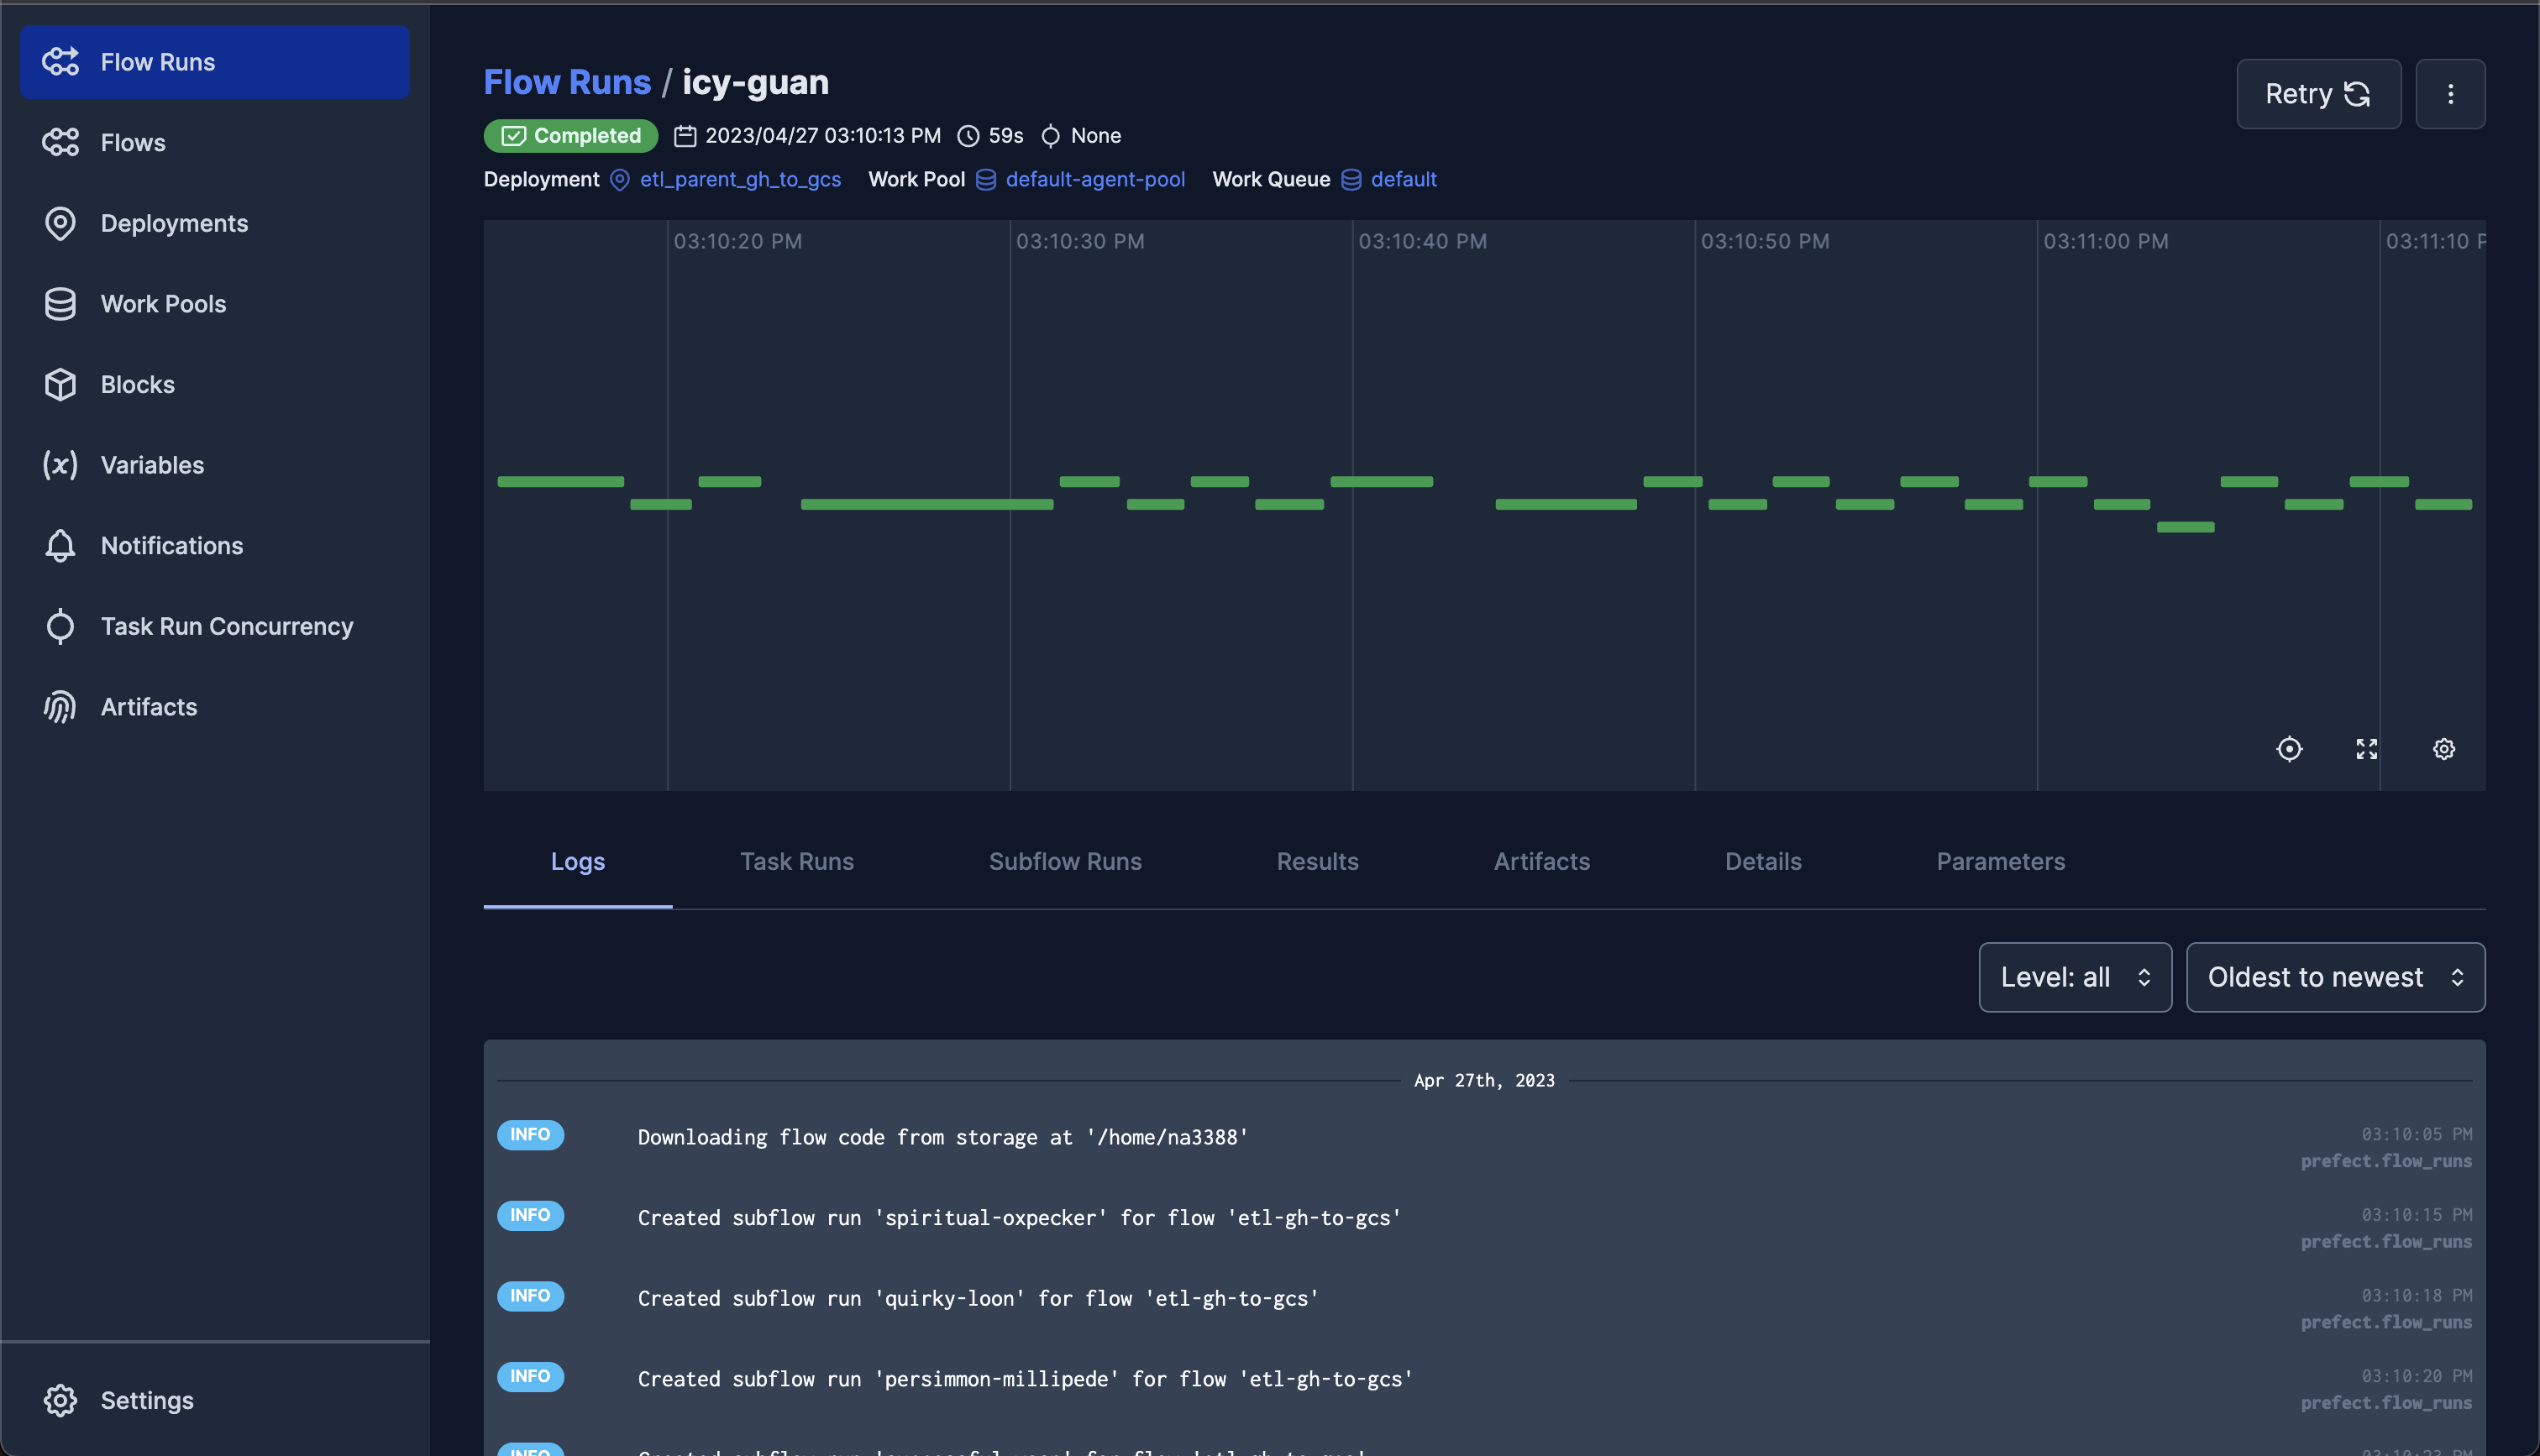Switch to the Details tab
The height and width of the screenshot is (1456, 2540).
click(x=1763, y=862)
